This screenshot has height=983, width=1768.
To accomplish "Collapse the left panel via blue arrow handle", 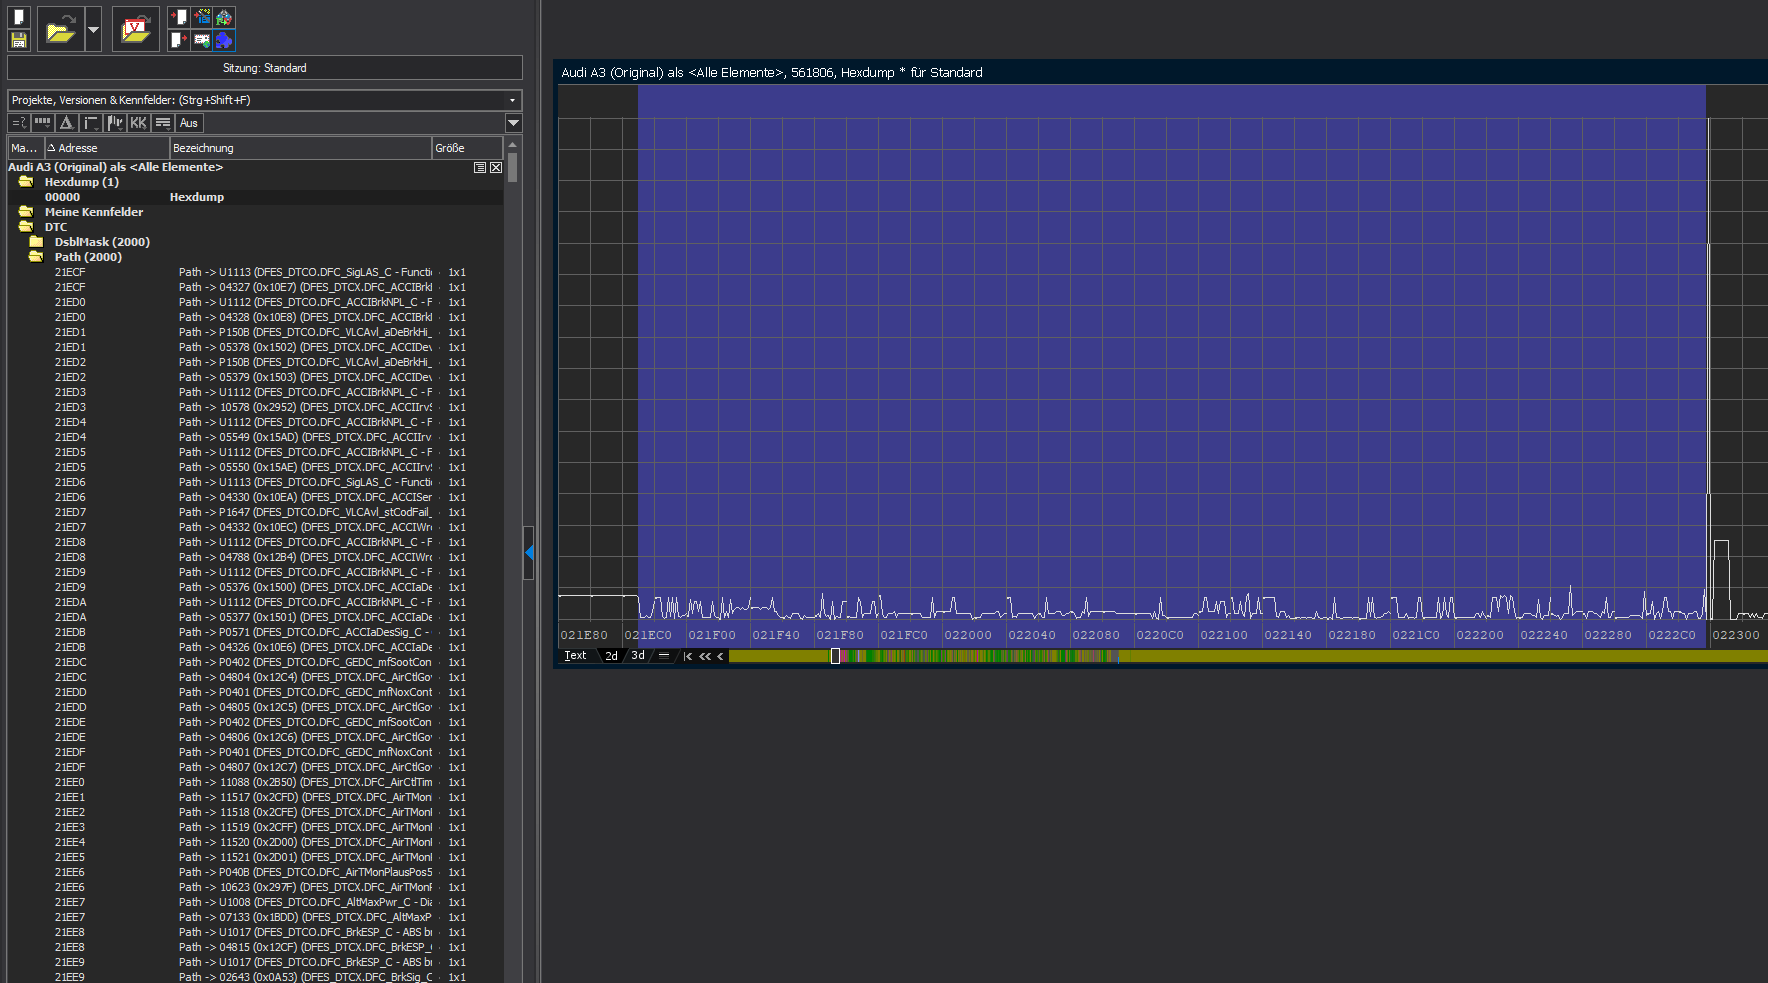I will (x=529, y=552).
